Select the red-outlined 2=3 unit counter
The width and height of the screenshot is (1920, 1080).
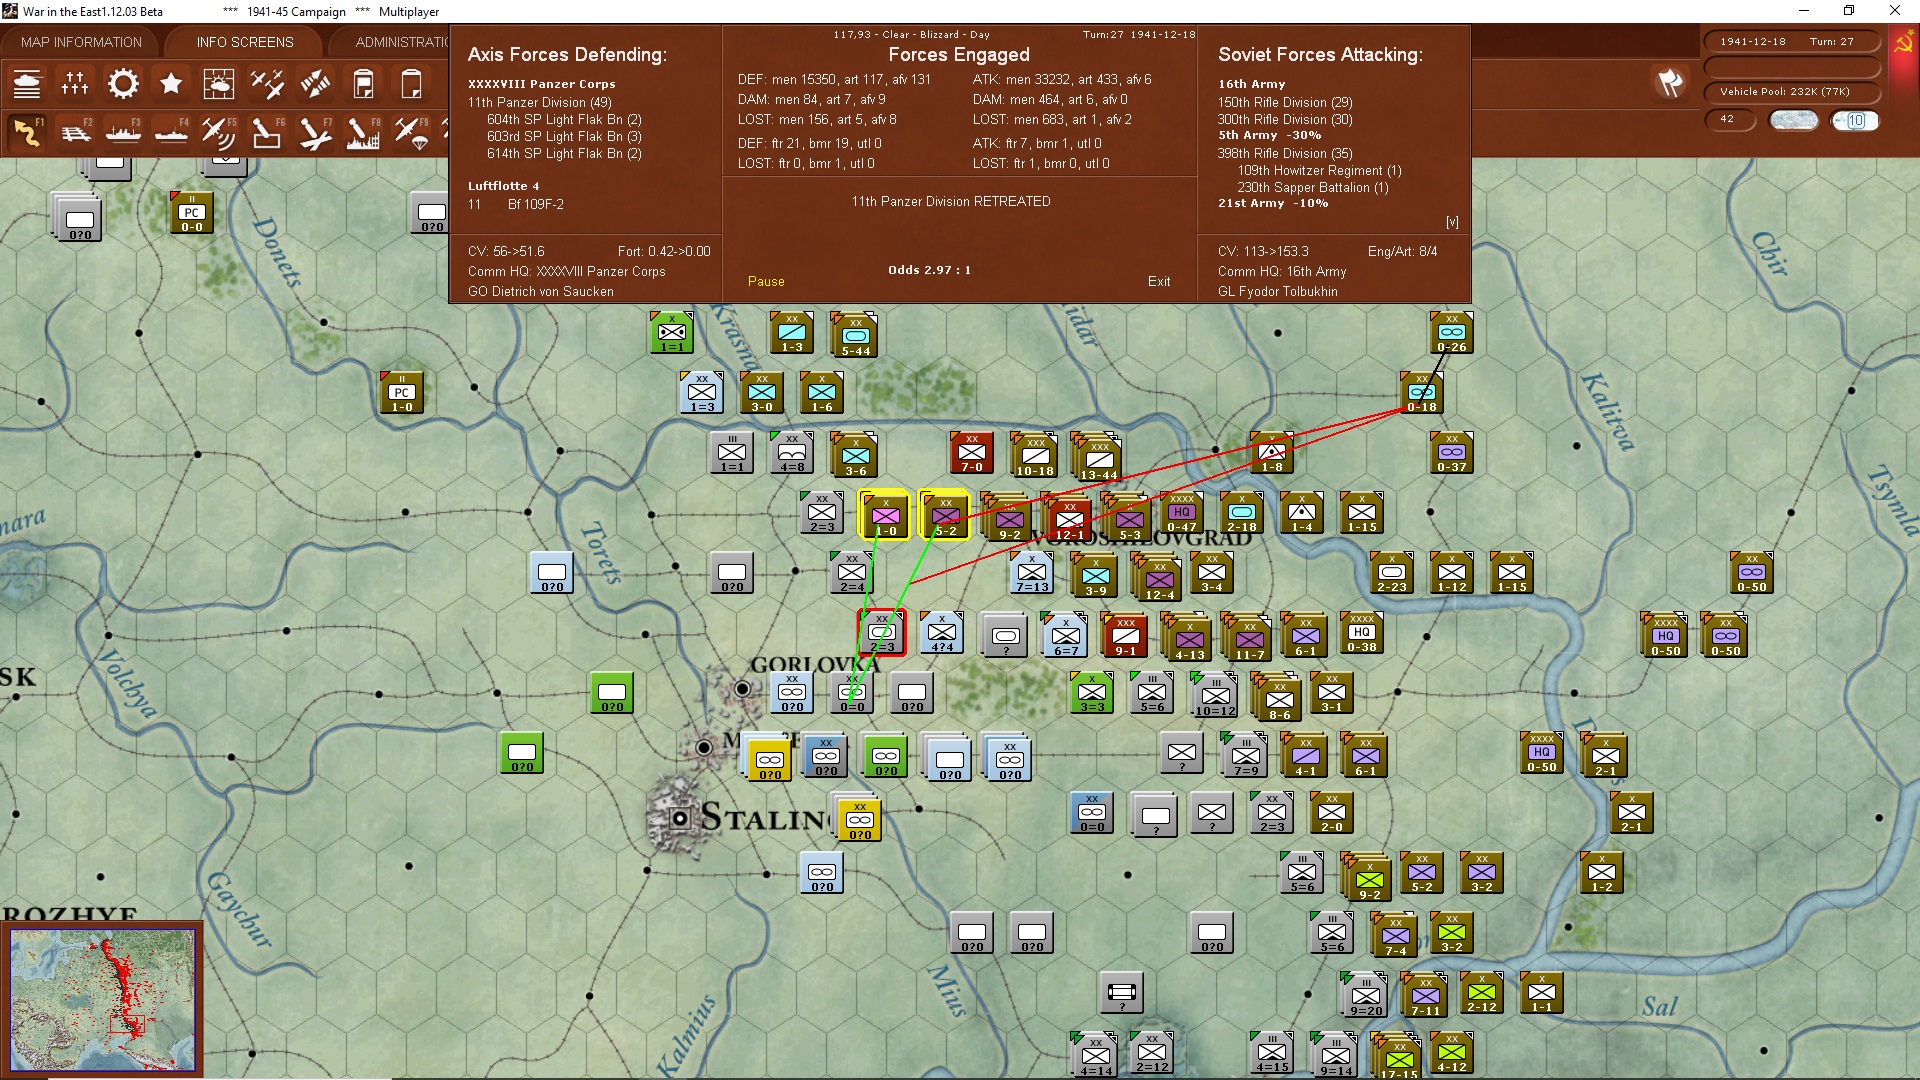click(x=882, y=632)
